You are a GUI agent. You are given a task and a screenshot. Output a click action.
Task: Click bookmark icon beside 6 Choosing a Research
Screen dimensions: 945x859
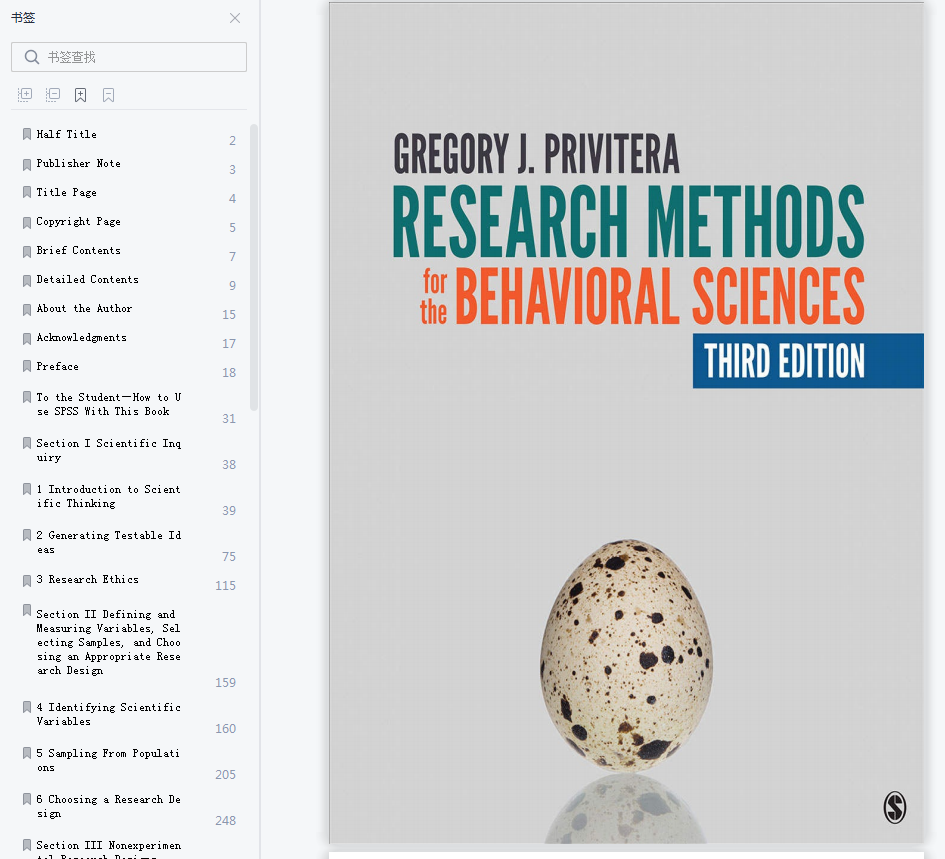point(27,799)
